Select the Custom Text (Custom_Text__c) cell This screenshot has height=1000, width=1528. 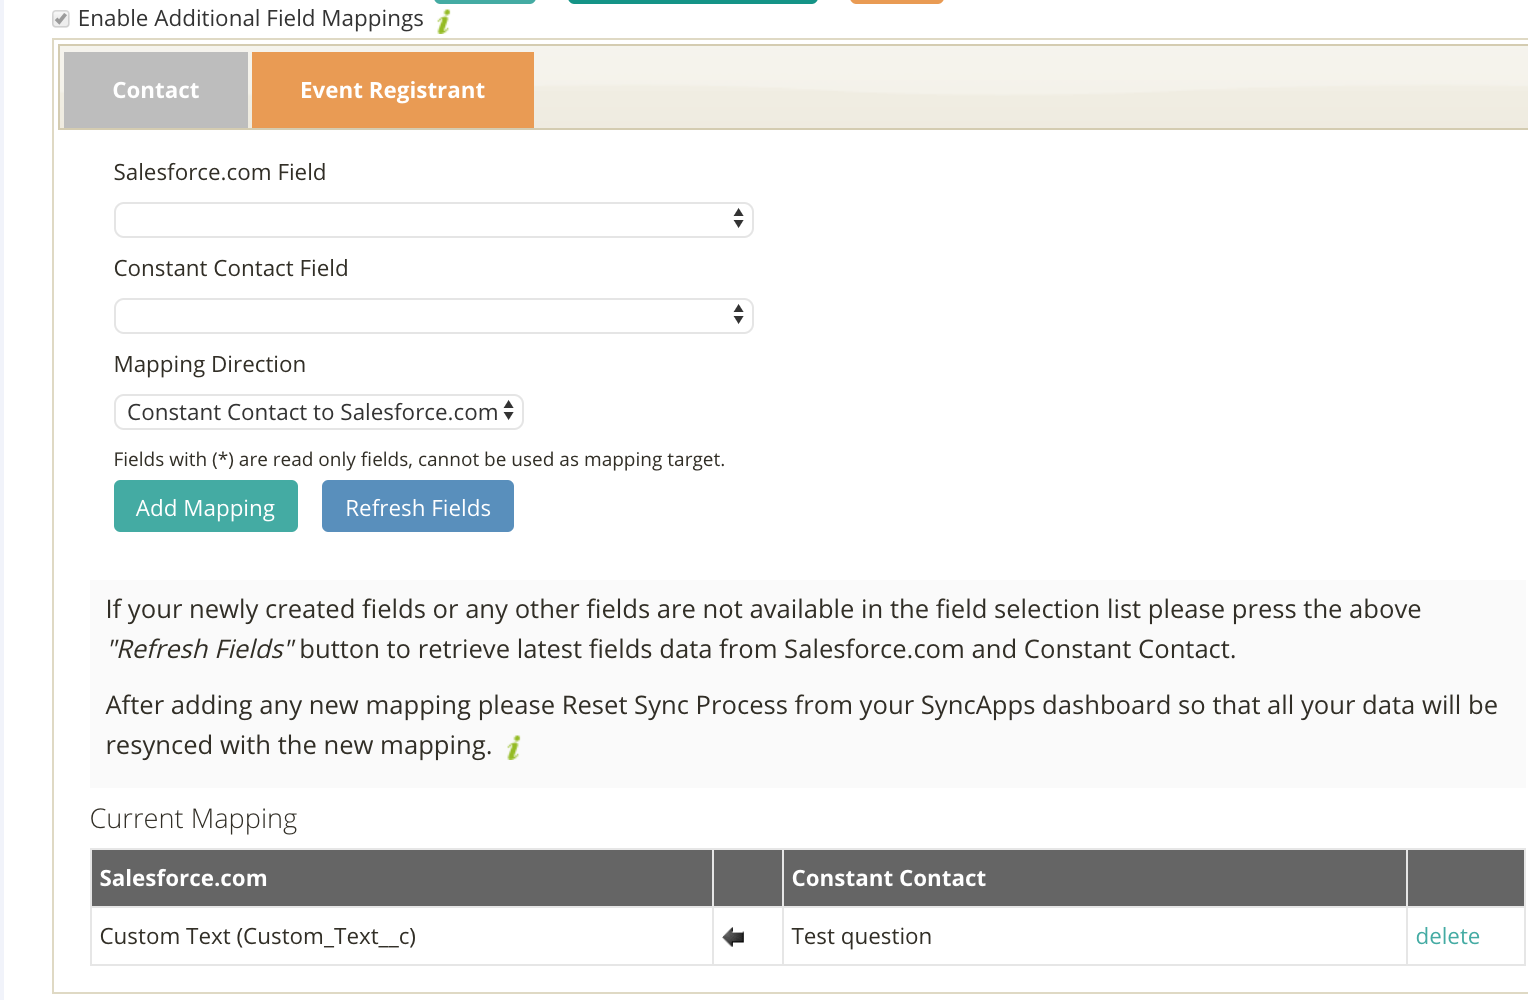point(401,936)
